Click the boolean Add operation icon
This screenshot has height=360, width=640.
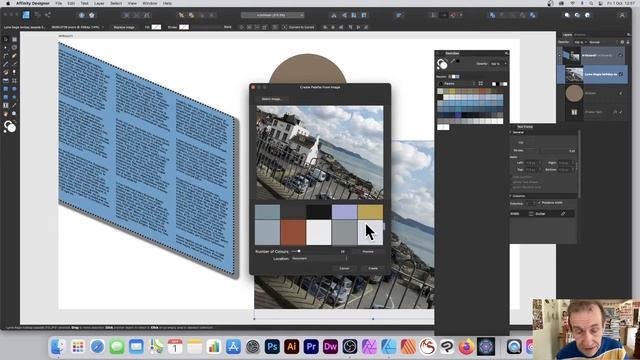pyautogui.click(x=492, y=15)
